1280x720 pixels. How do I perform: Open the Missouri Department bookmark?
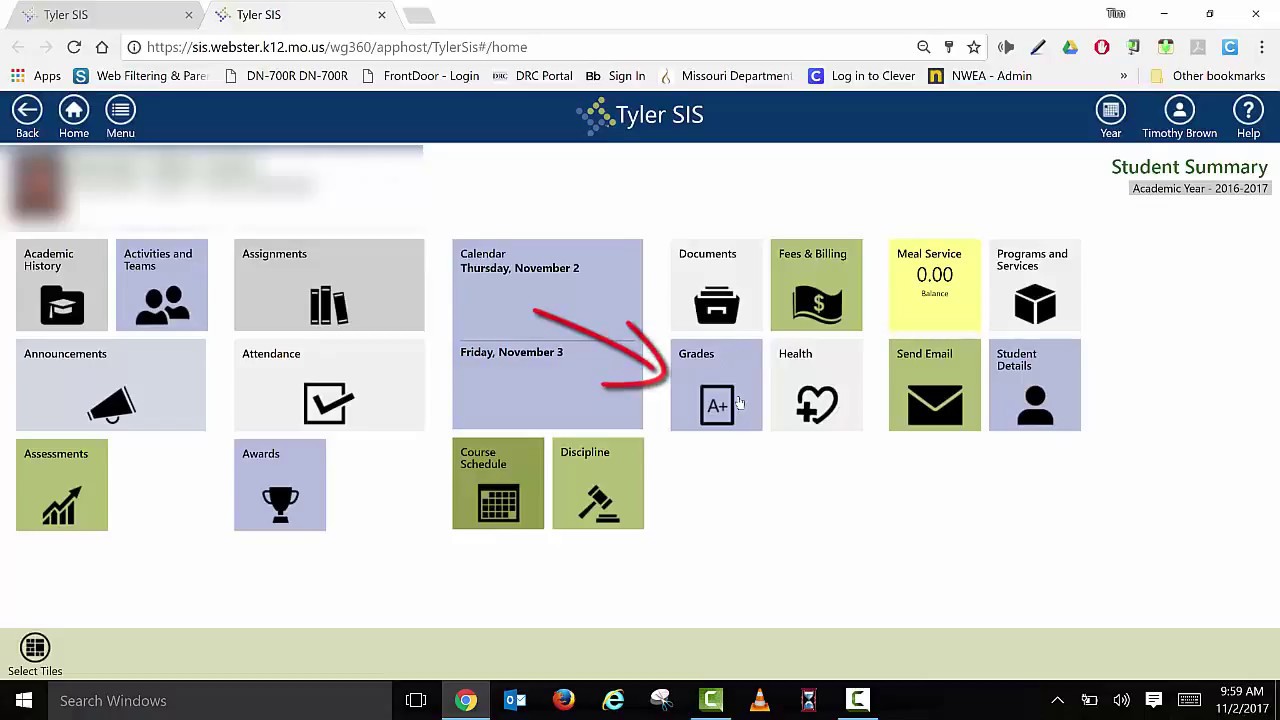[x=725, y=76]
